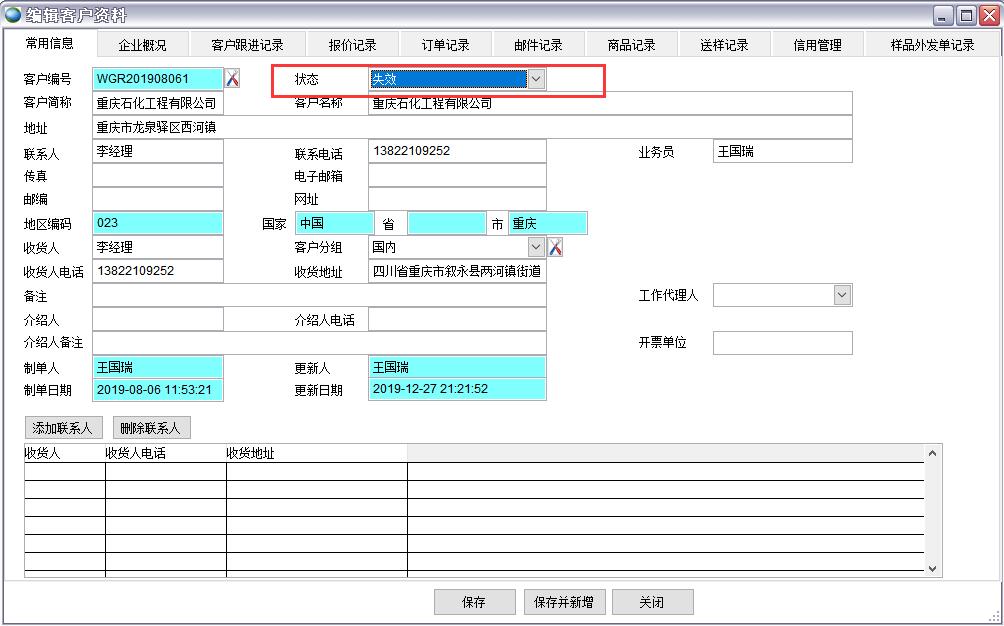Click the tool icon beside 客户编号 field

(232, 79)
